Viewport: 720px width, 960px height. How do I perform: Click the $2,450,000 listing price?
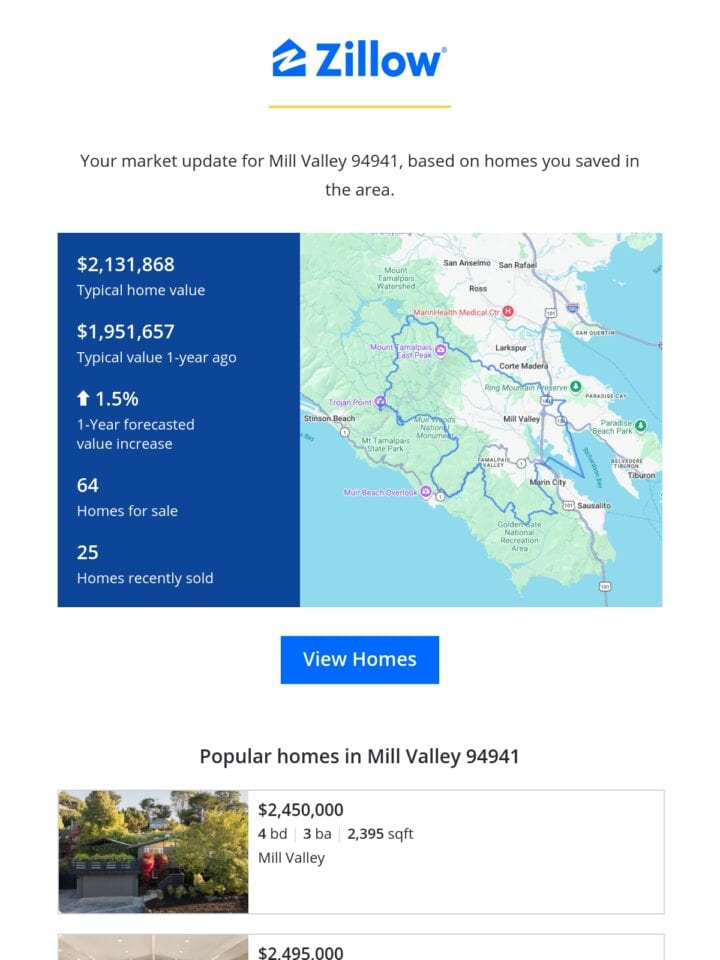pyautogui.click(x=301, y=809)
